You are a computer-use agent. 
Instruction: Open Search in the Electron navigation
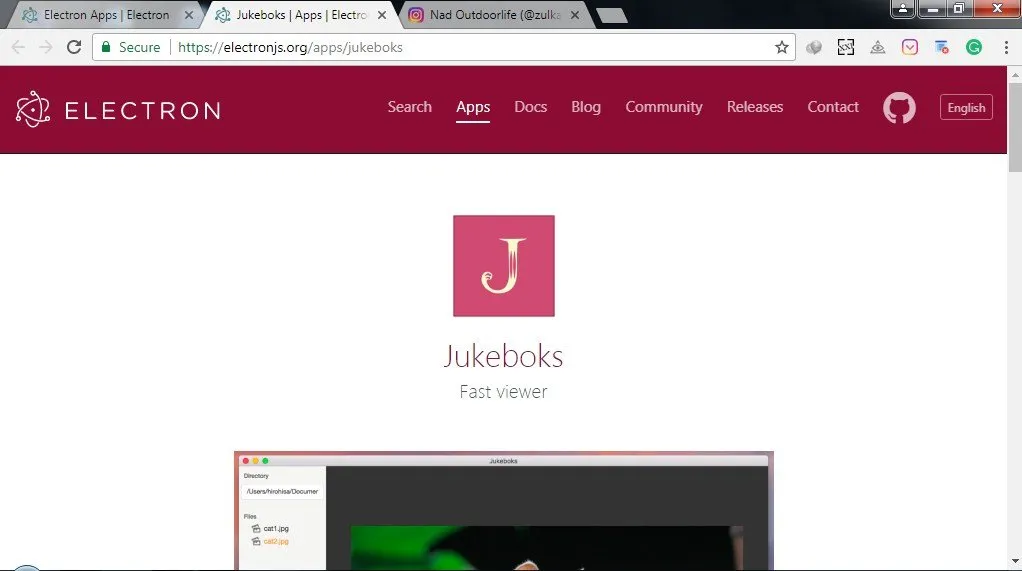tap(409, 107)
